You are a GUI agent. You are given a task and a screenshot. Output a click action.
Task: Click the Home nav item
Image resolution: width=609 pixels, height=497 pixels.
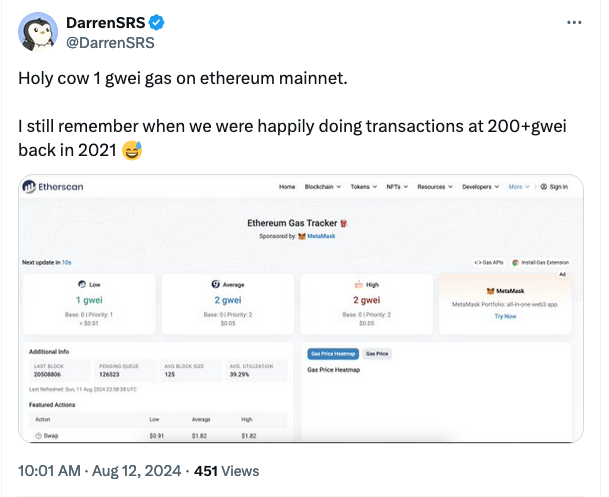pos(287,187)
